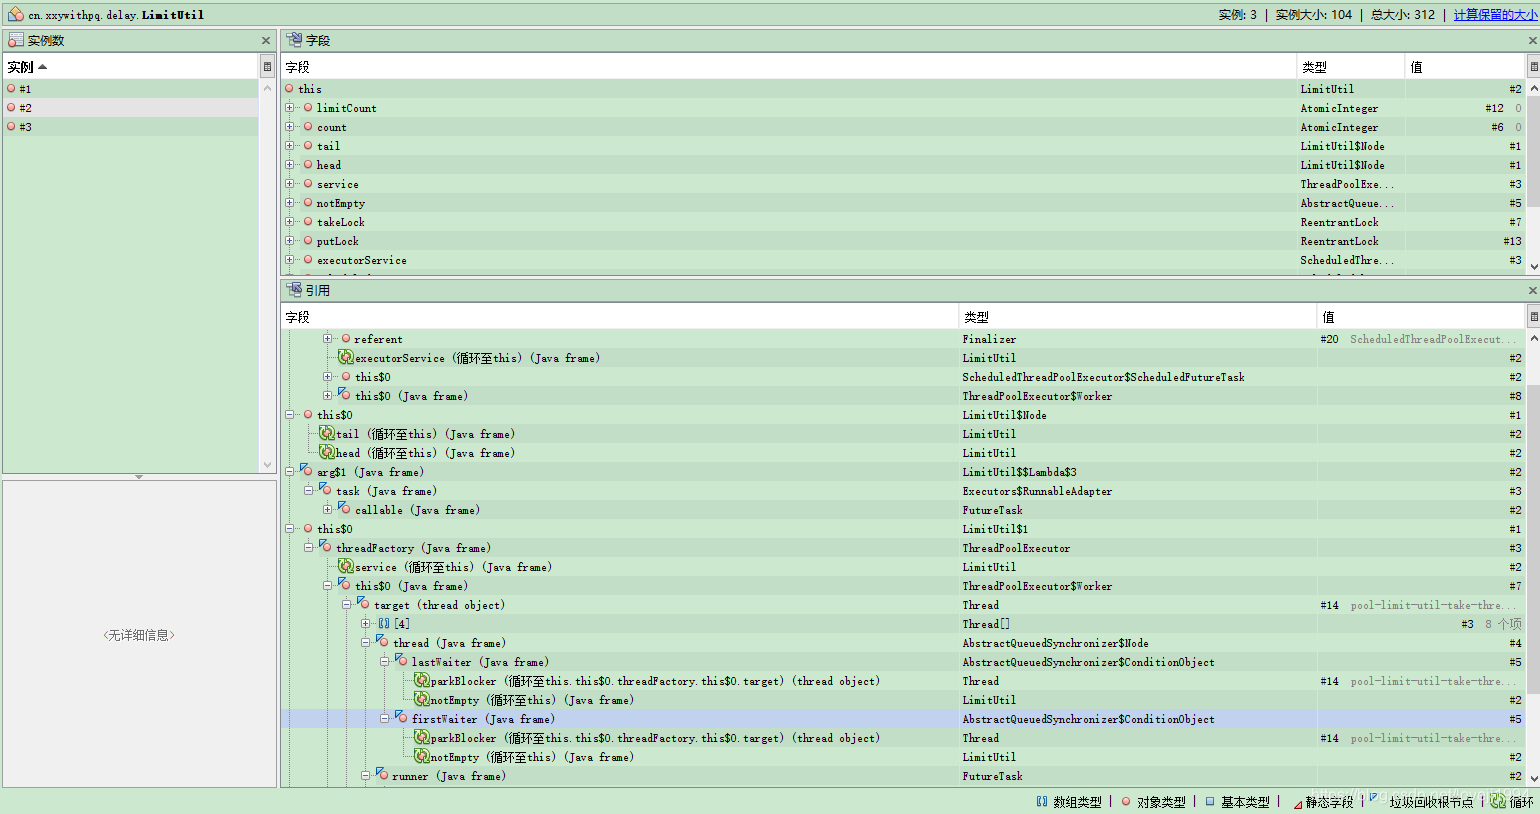Open column chooser icon in the 字段 table header
Image resolution: width=1540 pixels, height=814 pixels.
[1533, 67]
